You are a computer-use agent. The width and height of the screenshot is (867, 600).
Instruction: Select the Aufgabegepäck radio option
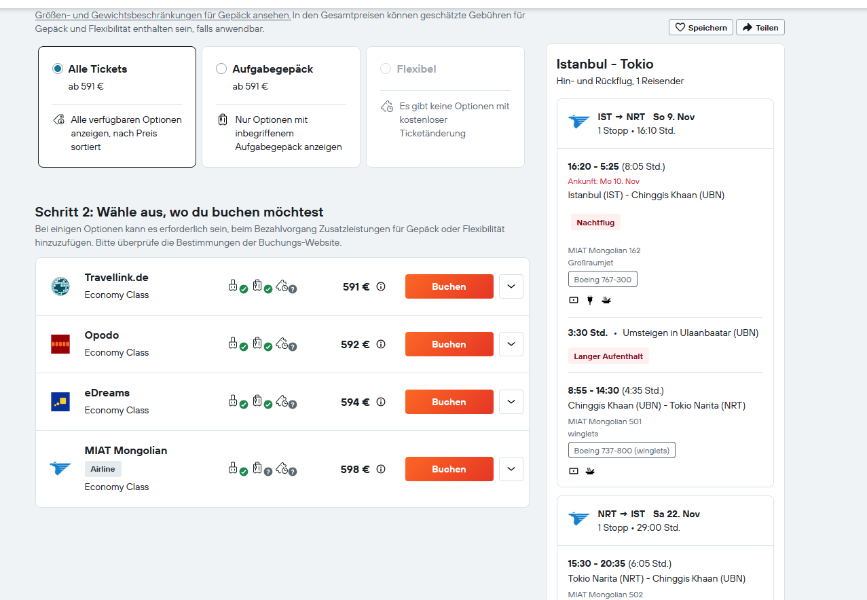221,69
